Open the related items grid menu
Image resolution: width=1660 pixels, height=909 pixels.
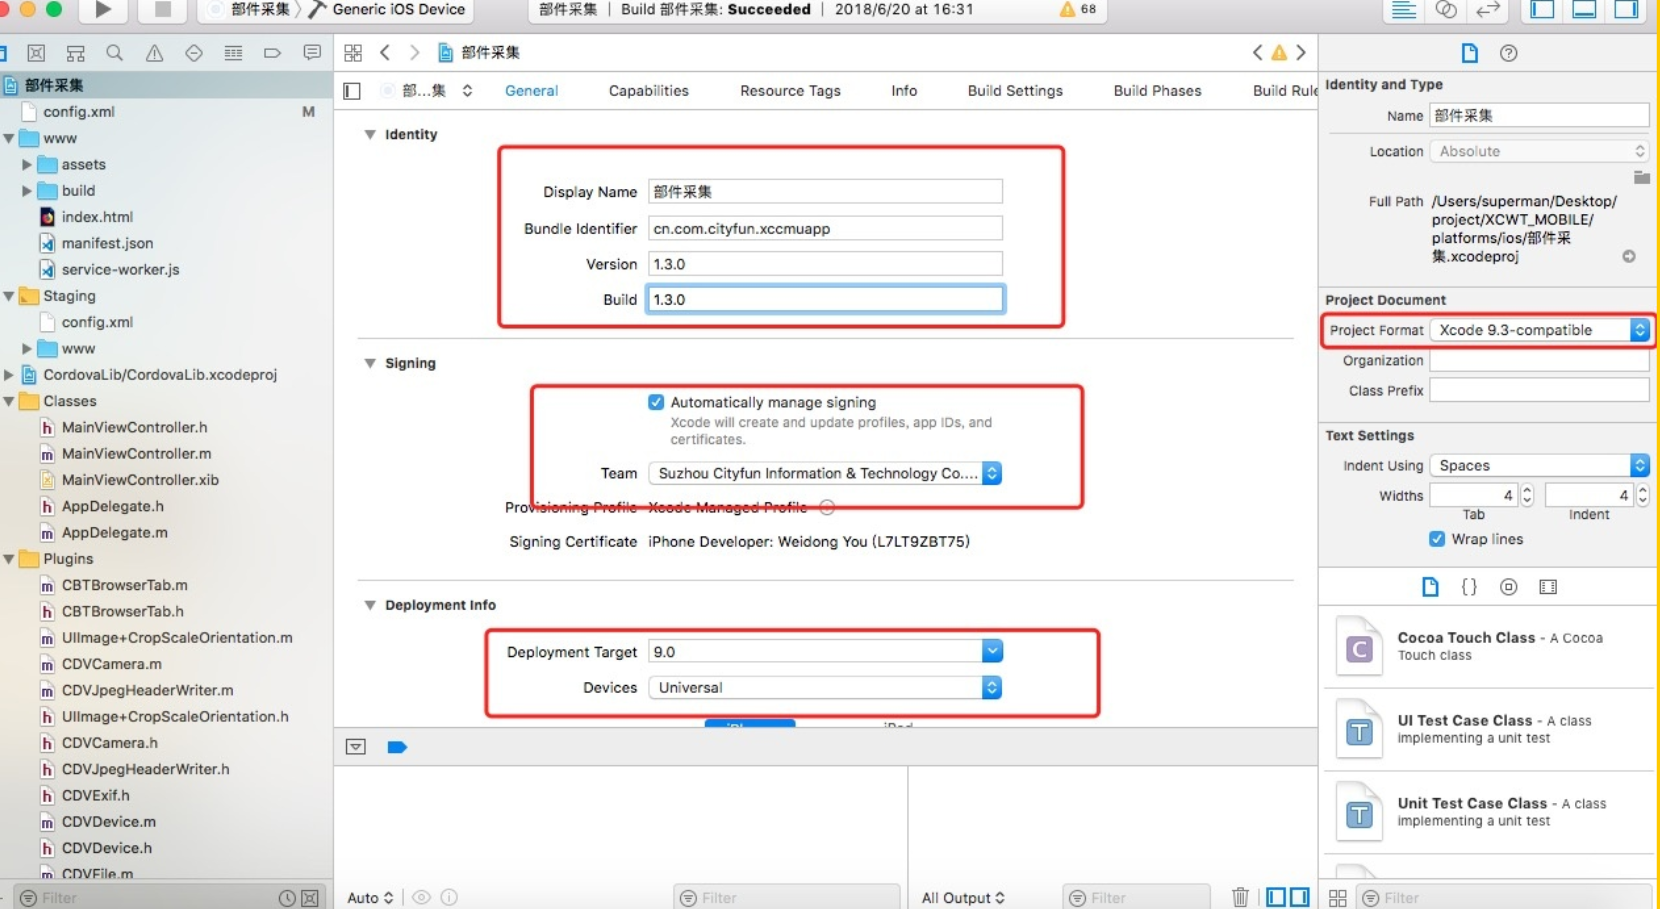click(353, 53)
